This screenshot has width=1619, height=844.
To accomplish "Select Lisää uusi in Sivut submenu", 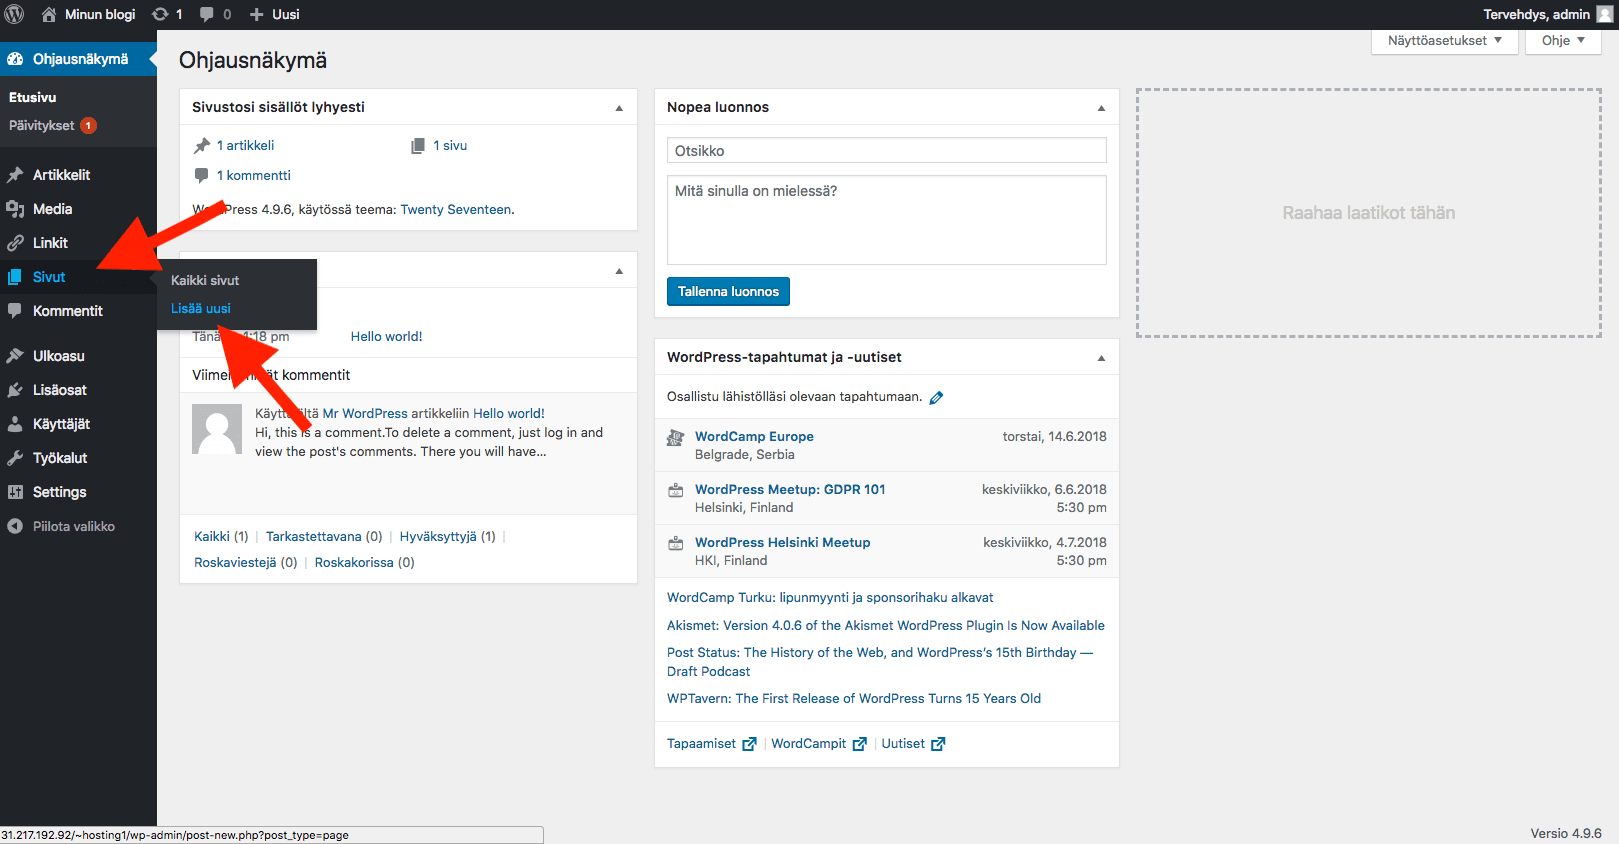I will (x=201, y=309).
